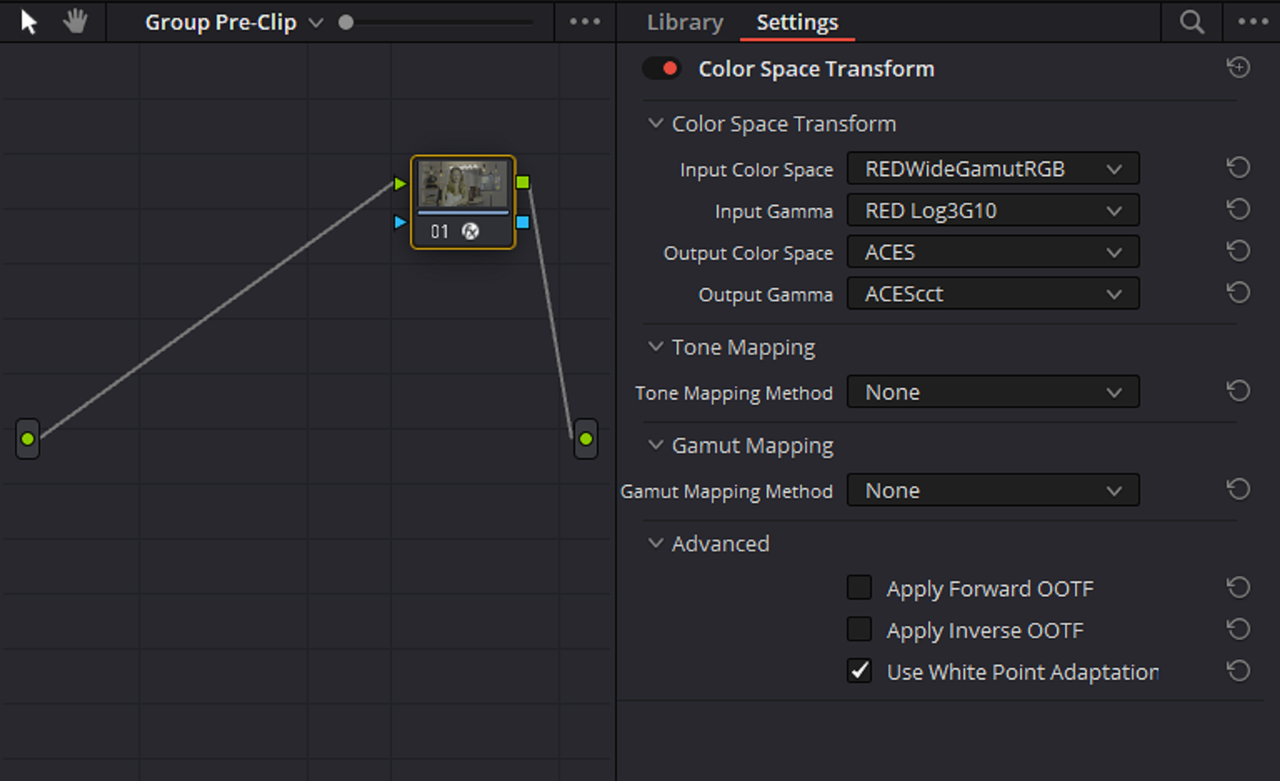The height and width of the screenshot is (781, 1280).
Task: Open settings panel three-dot options menu
Action: (1252, 22)
